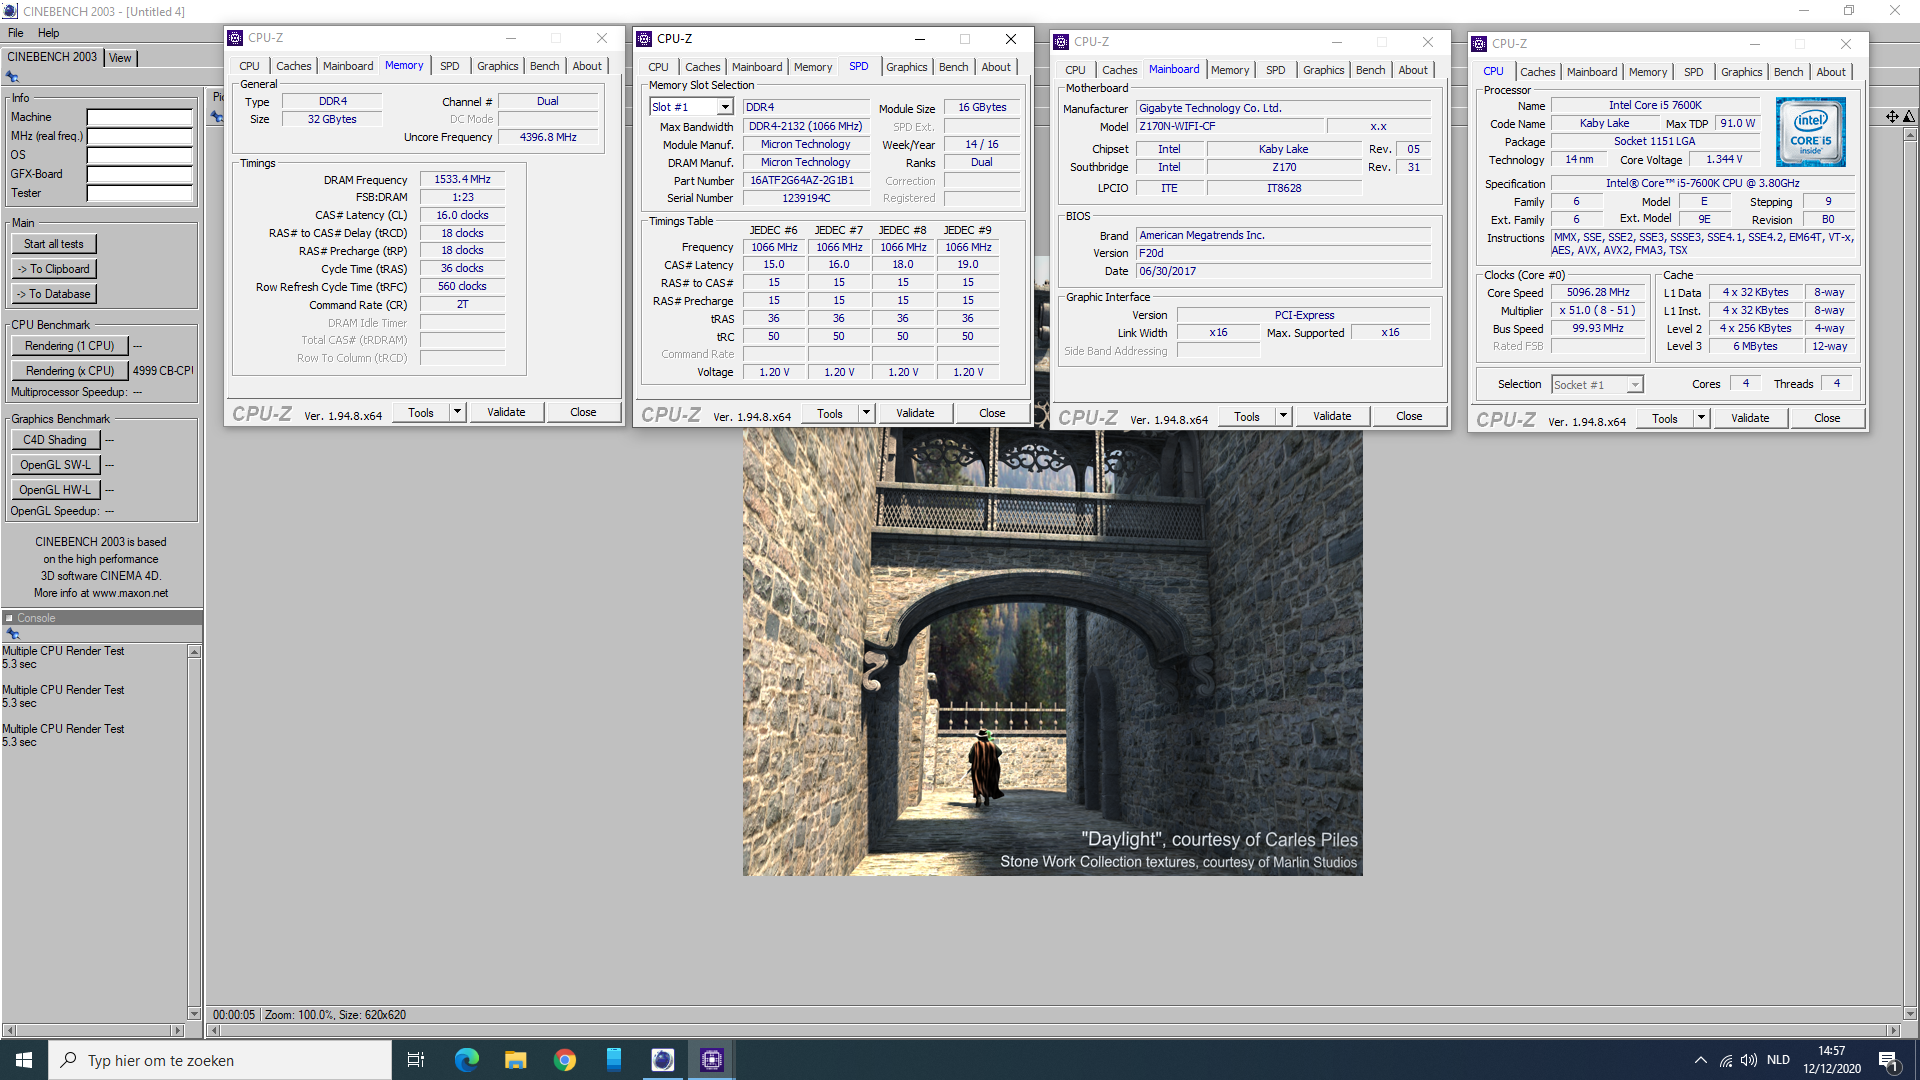Launch Google Chrome from the taskbar
The image size is (1920, 1080).
pos(565,1060)
